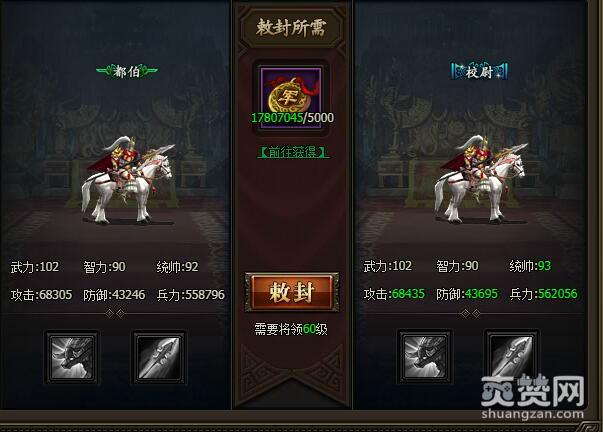Open the 前往获得 link
603x432 pixels.
coord(293,152)
